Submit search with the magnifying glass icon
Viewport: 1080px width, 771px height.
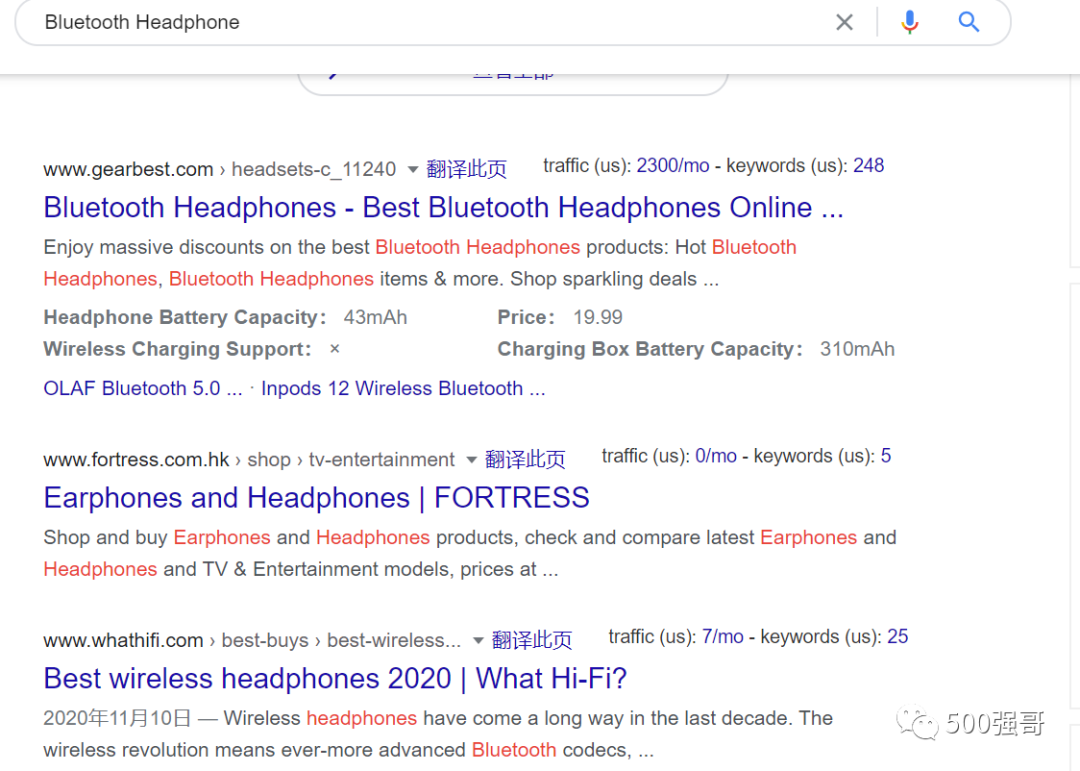coord(968,22)
